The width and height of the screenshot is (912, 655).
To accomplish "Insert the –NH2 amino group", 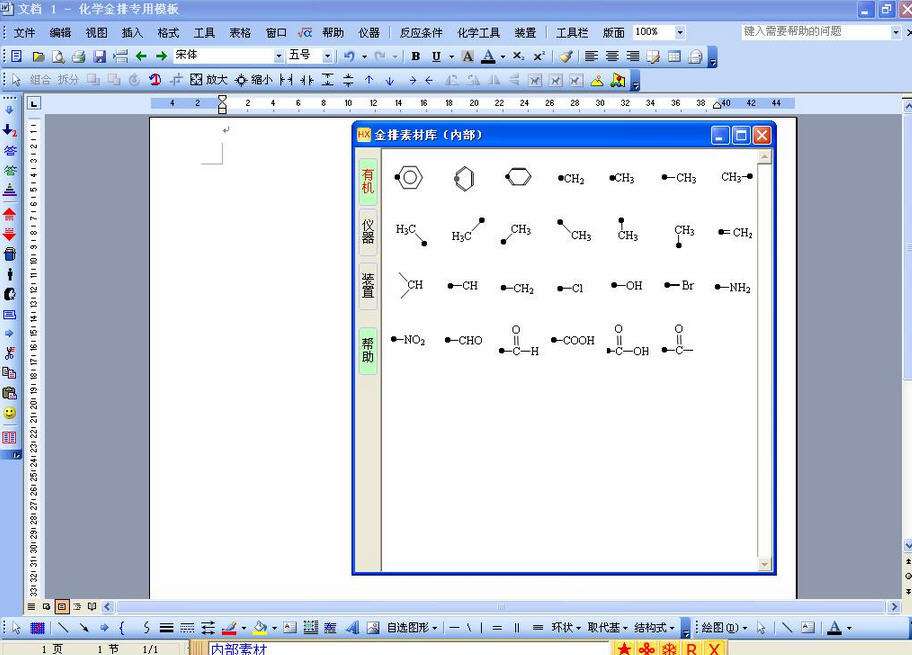I will [733, 287].
